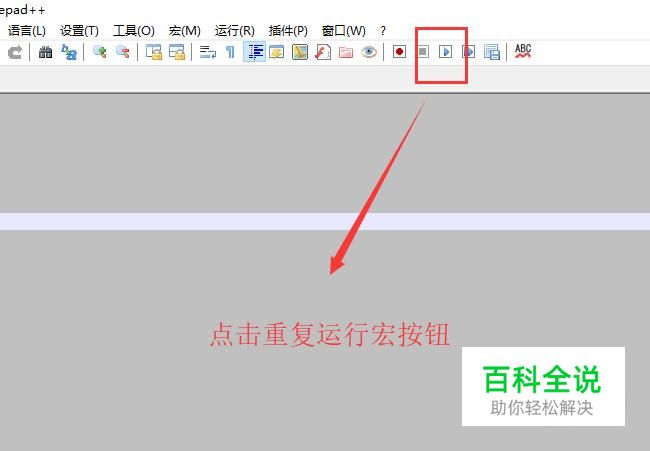Toggle synchronize horizontal scrolling icon

[177, 52]
